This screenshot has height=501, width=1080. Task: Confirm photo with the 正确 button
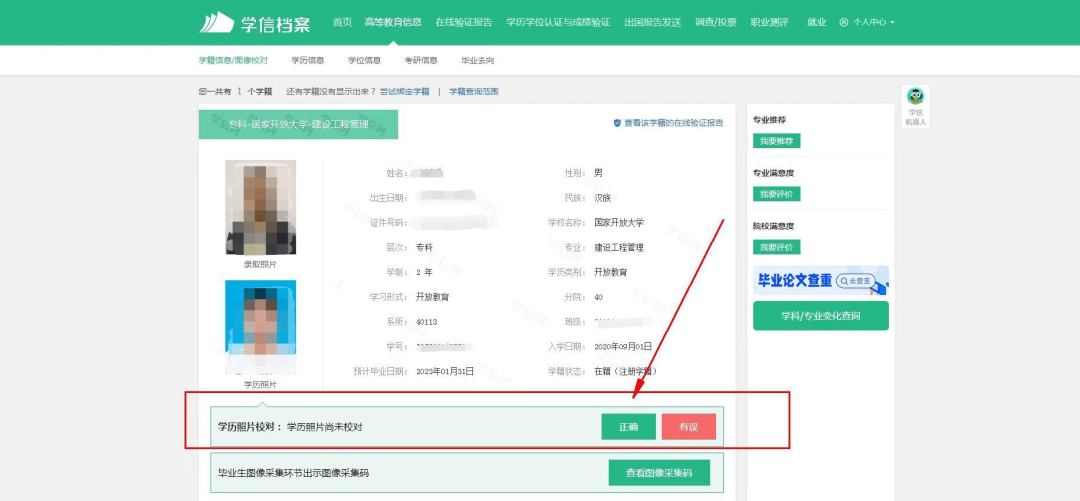coord(628,427)
